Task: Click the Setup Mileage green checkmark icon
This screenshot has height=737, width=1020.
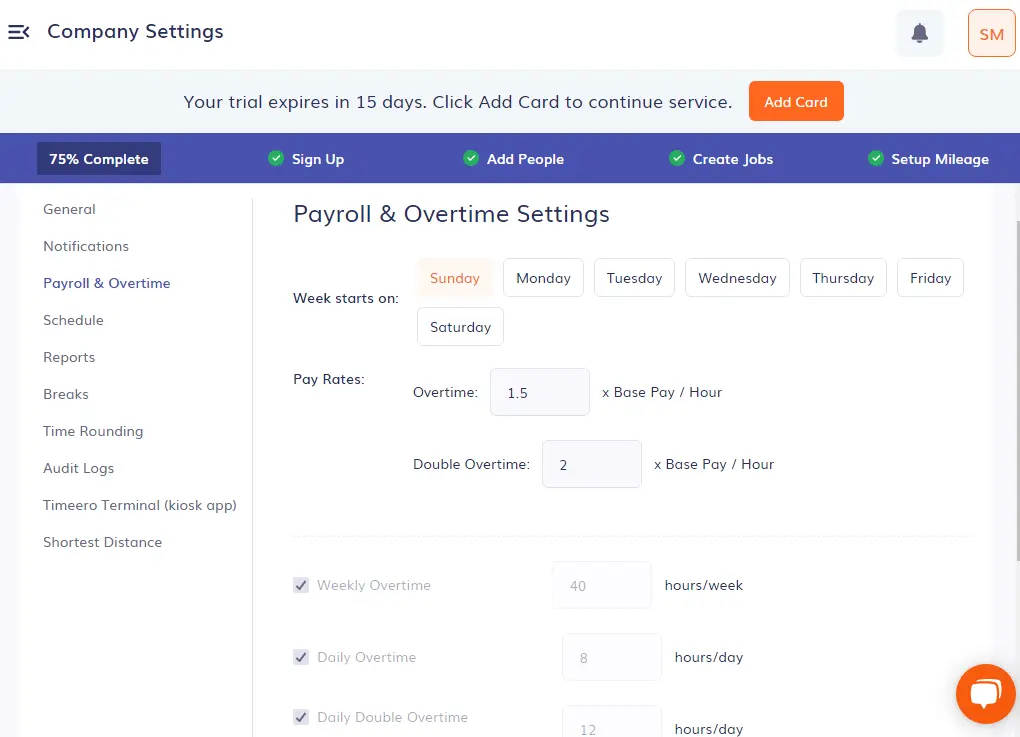Action: coord(876,158)
